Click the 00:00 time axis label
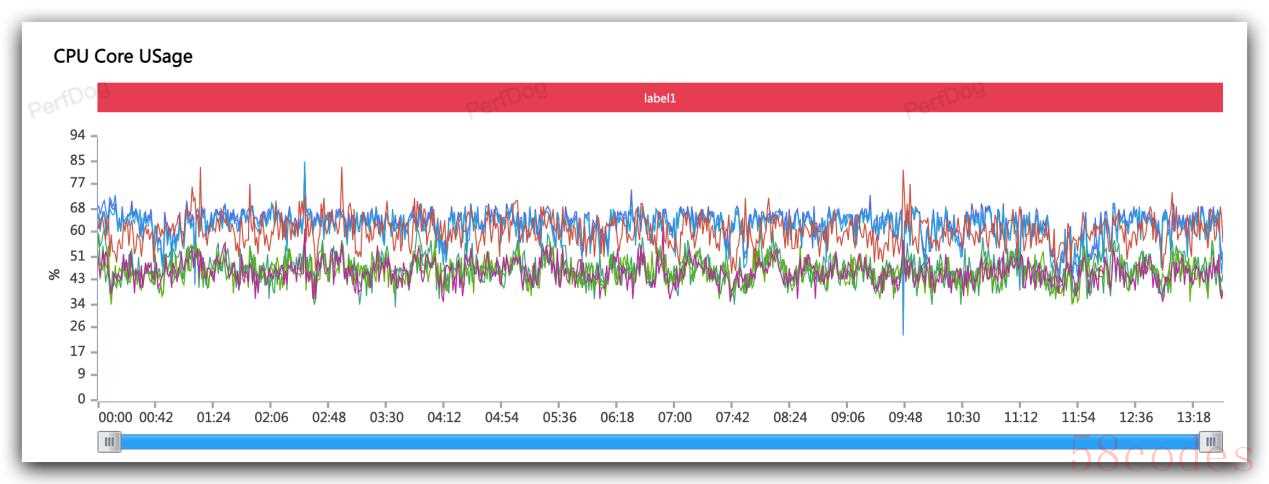Image resolution: width=1269 pixels, height=484 pixels. pyautogui.click(x=115, y=417)
